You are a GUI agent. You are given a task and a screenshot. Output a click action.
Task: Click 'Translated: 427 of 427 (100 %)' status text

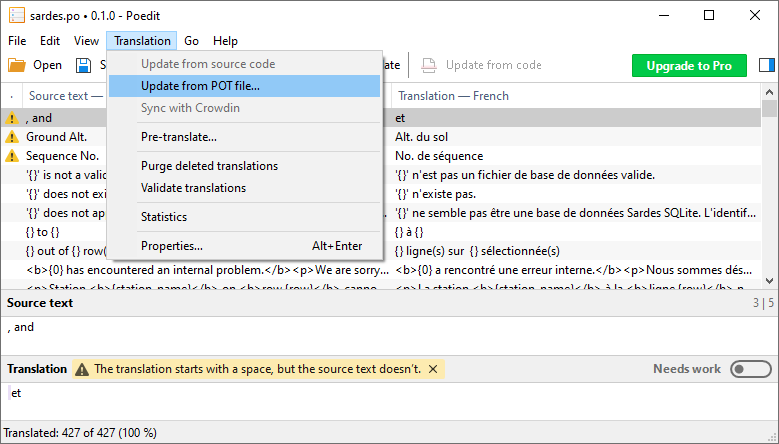click(80, 433)
